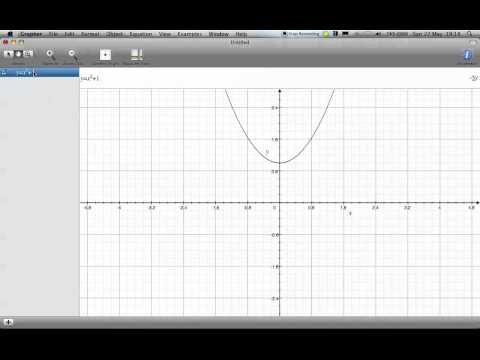Click the Show/Hide Pane toolbar icon
The height and width of the screenshot is (360, 480).
136,54
